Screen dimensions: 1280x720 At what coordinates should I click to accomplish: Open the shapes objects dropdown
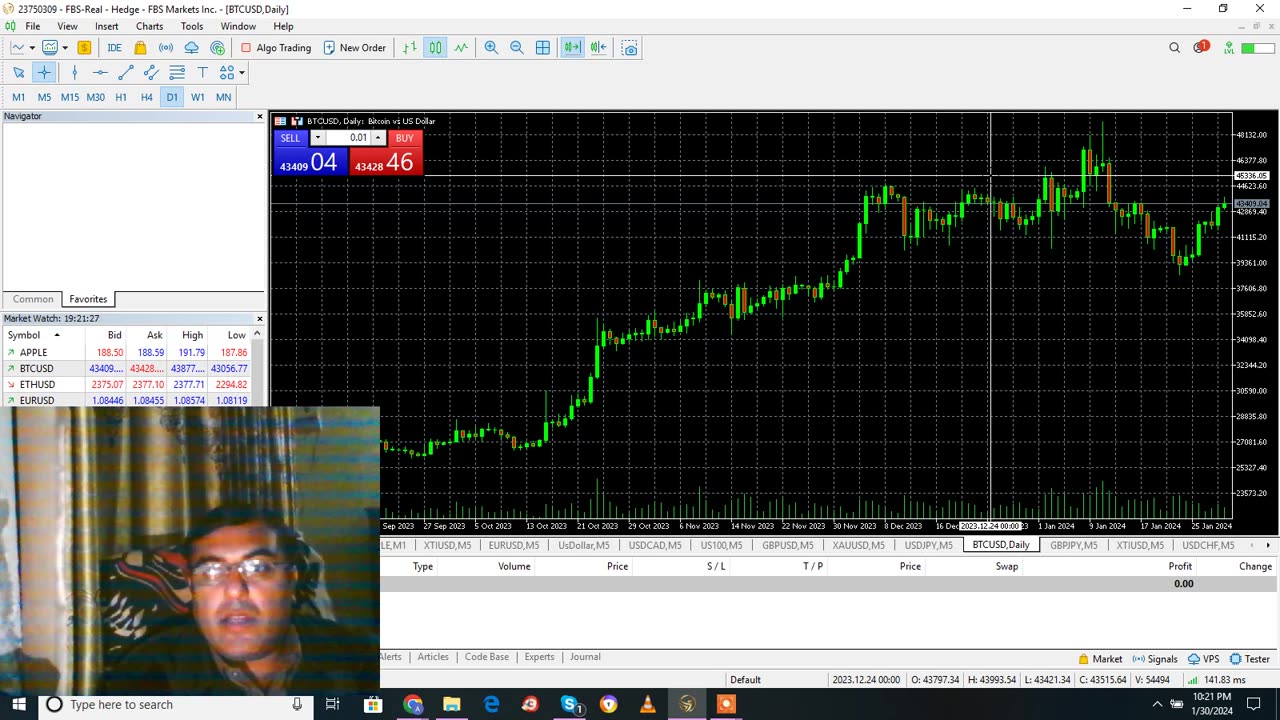pyautogui.click(x=241, y=72)
